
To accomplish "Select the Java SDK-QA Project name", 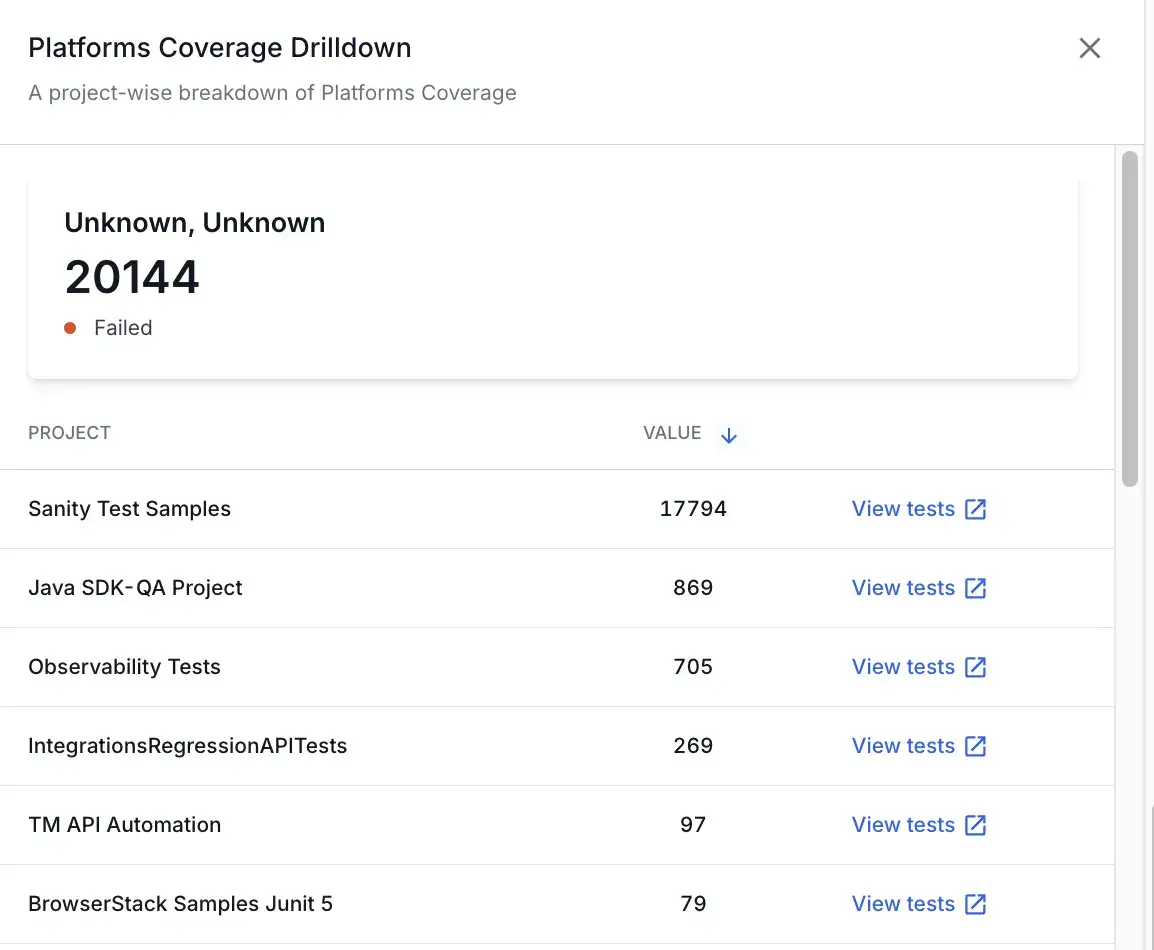I will pyautogui.click(x=135, y=588).
